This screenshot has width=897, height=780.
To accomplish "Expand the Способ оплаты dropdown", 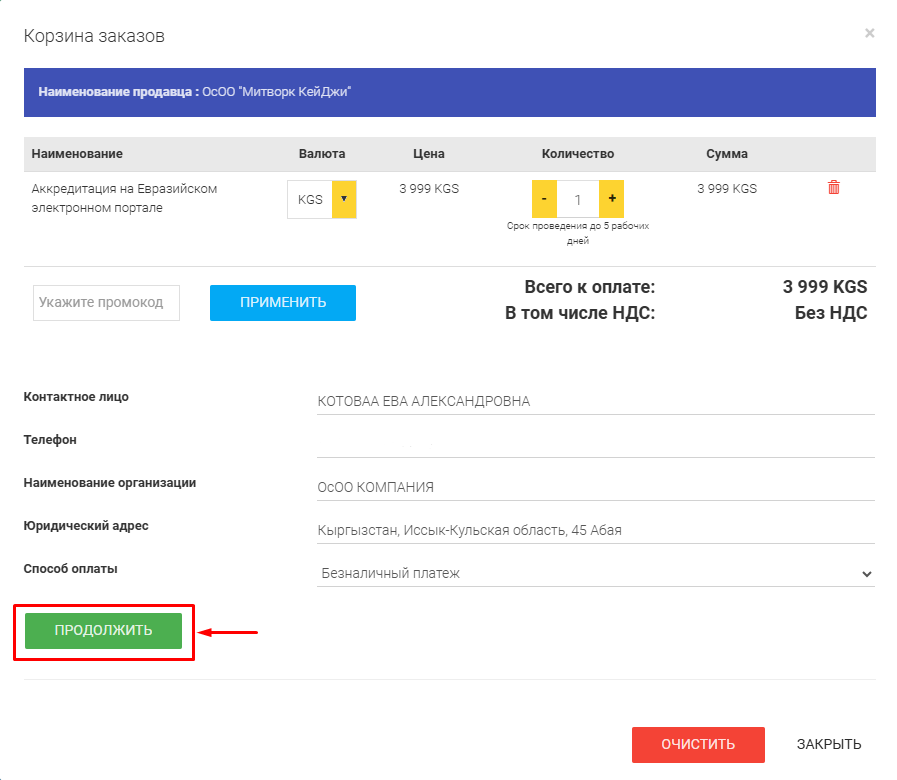I will tap(596, 573).
